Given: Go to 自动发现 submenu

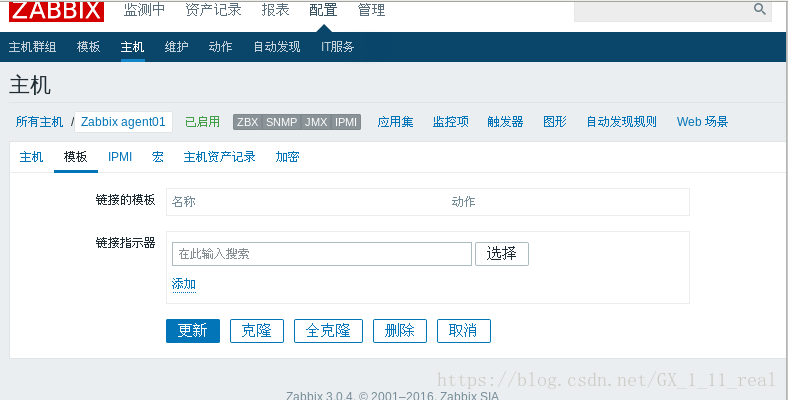Looking at the screenshot, I should point(276,47).
